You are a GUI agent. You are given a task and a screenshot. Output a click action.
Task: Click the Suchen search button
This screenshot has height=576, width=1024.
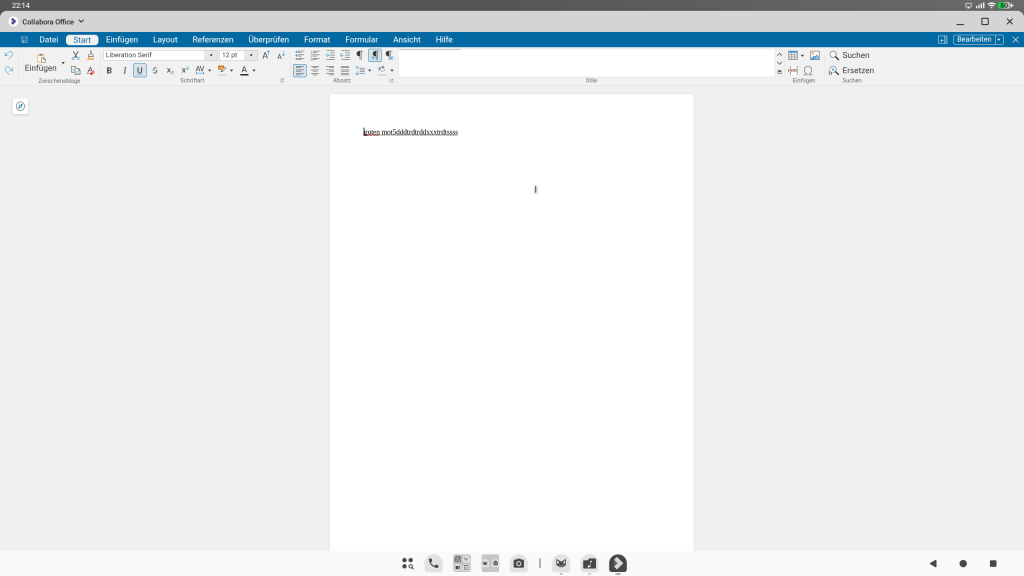click(x=850, y=56)
